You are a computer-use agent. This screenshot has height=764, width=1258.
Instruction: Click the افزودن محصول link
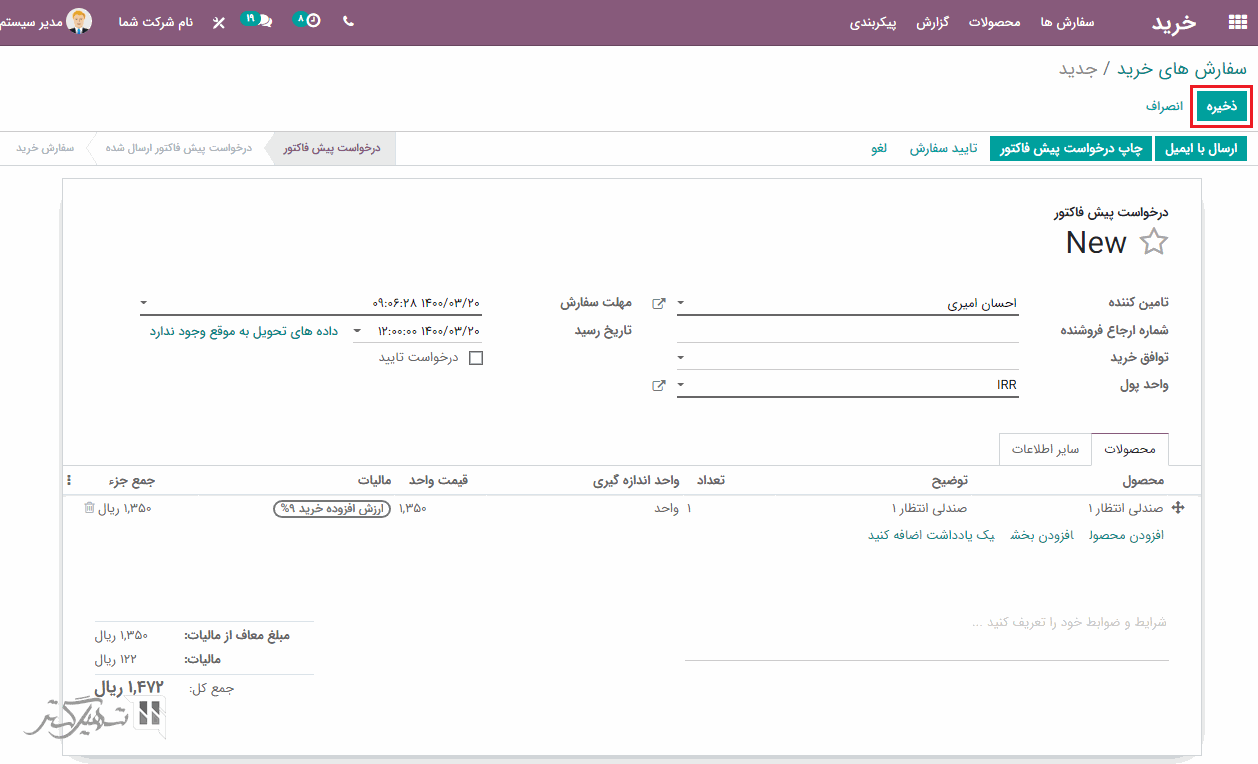point(1126,535)
